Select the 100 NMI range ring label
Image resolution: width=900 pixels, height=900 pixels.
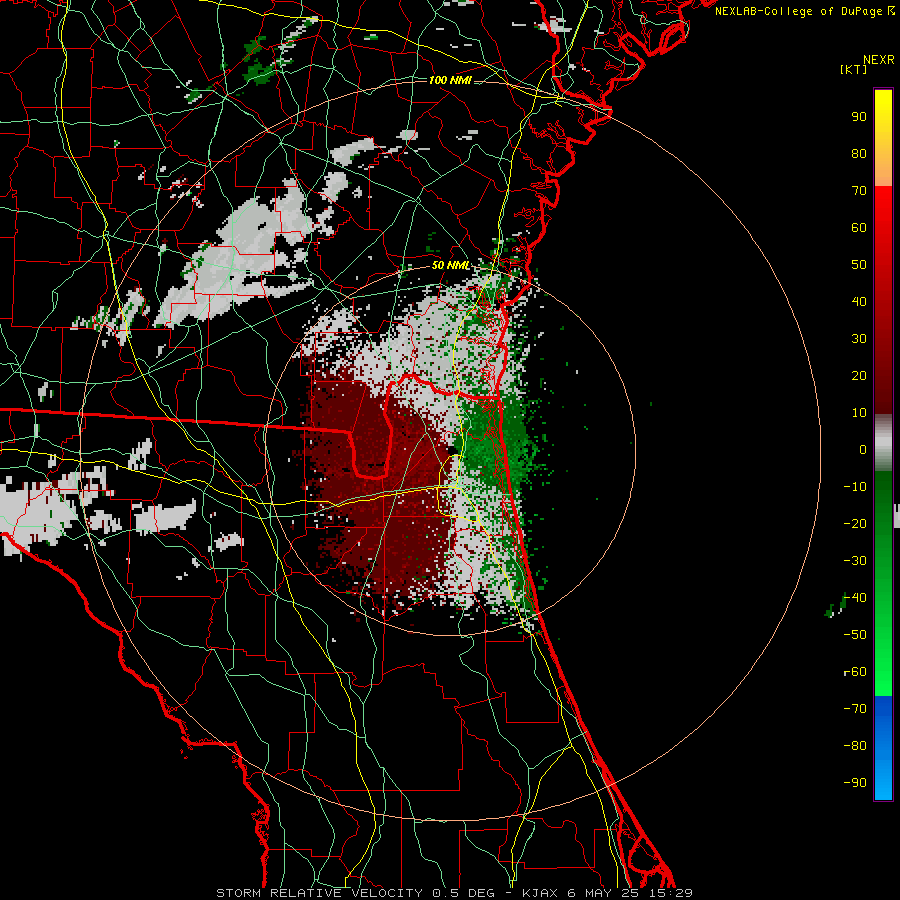(451, 80)
